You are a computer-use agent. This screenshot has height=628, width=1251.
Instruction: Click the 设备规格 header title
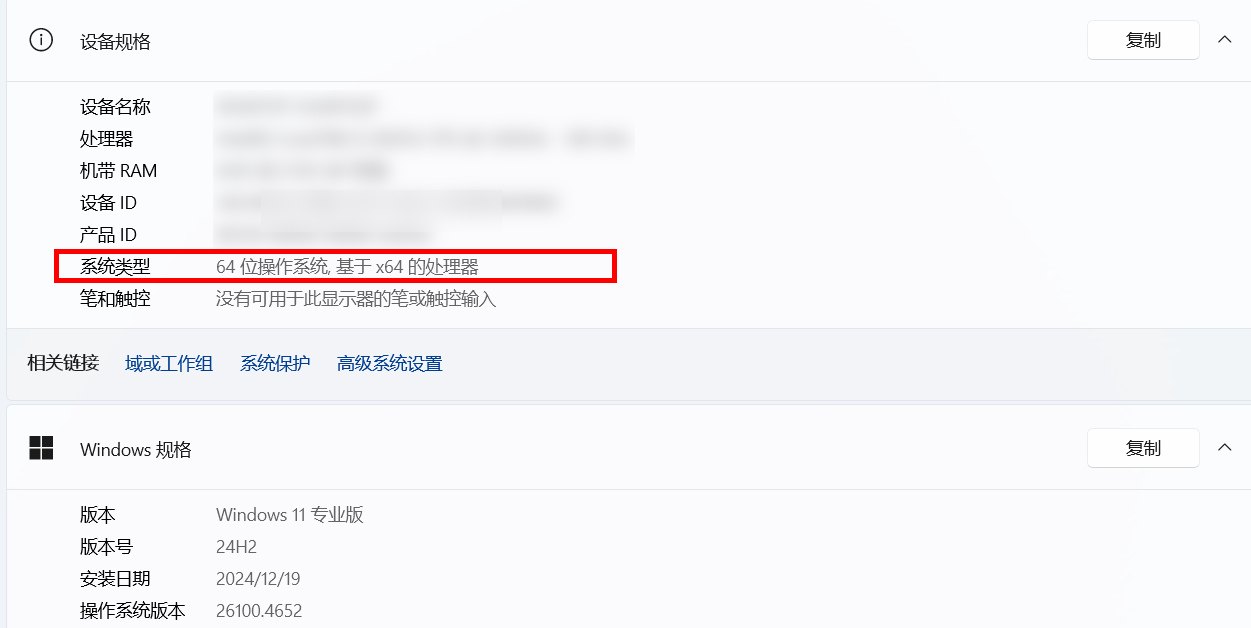point(115,41)
